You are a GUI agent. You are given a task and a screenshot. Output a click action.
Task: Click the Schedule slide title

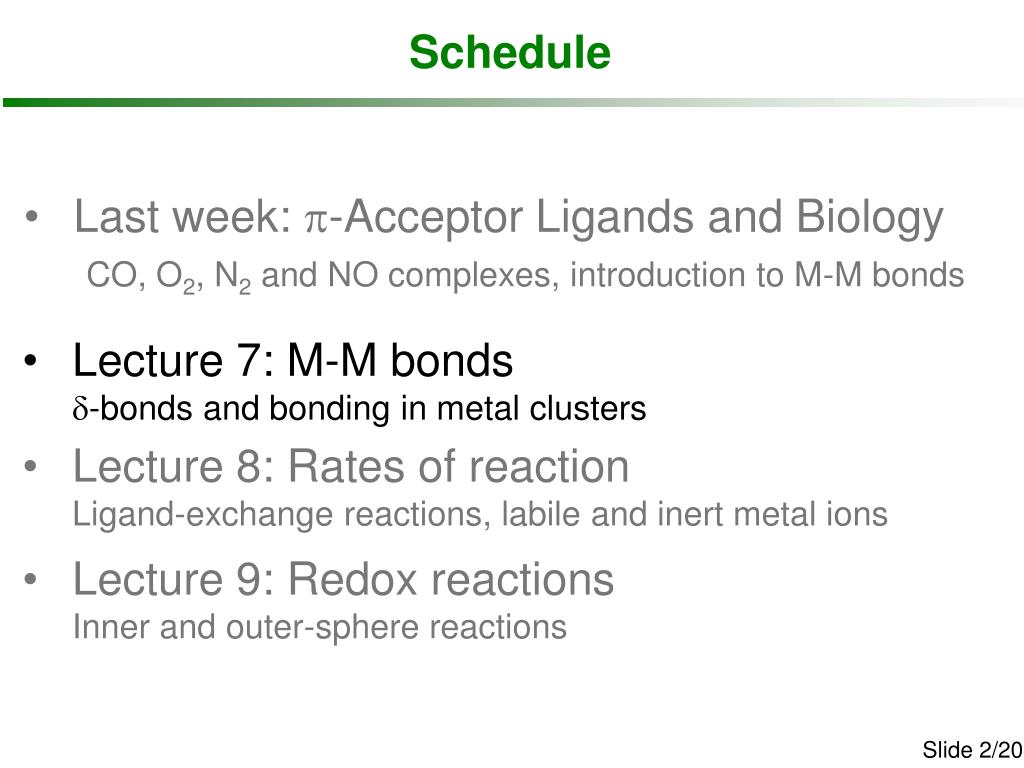(510, 52)
